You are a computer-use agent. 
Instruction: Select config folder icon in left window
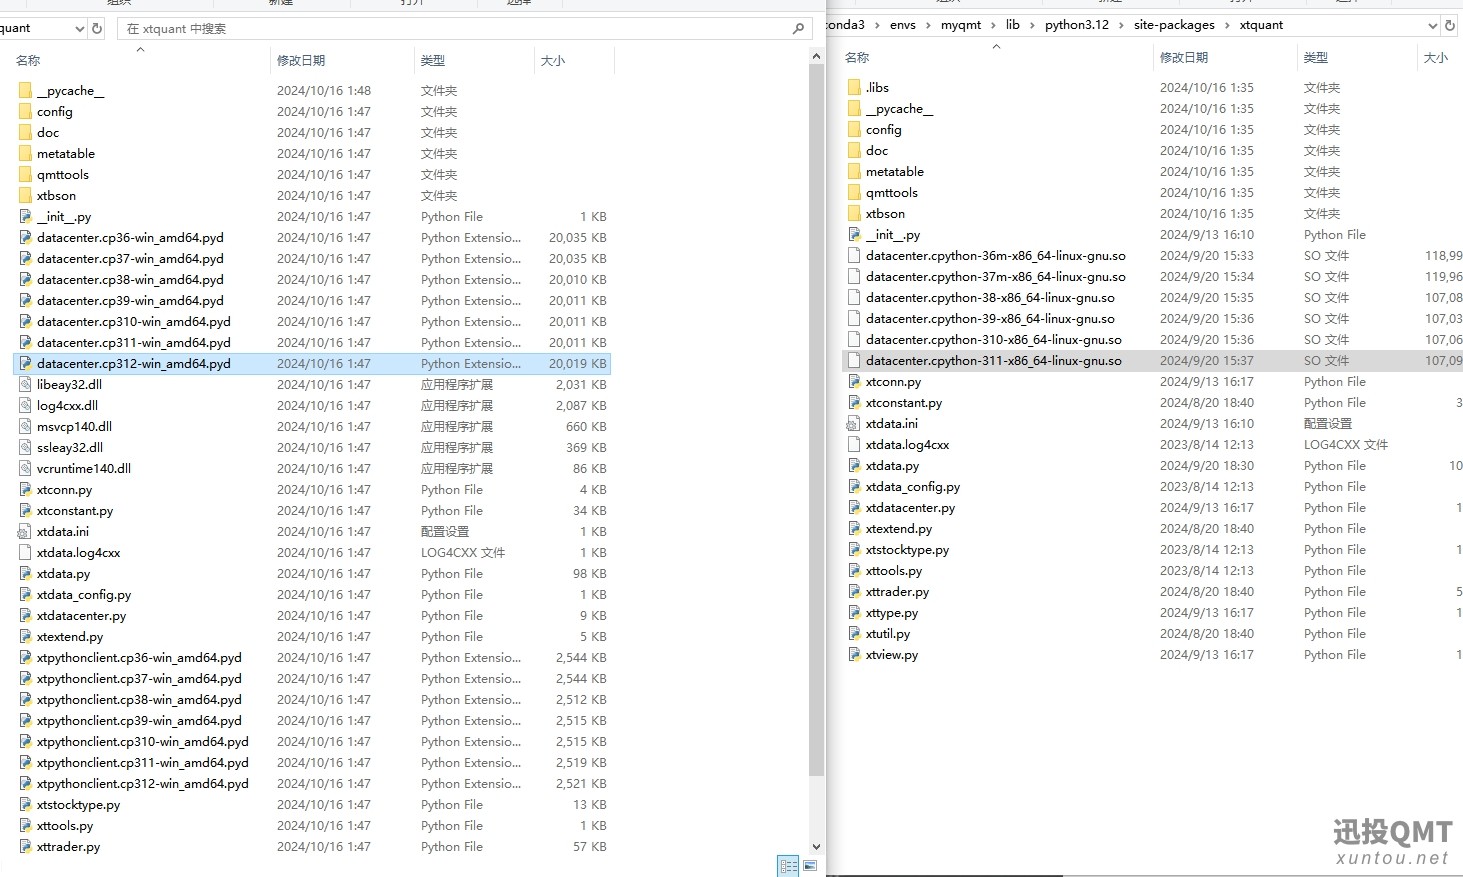coord(25,111)
